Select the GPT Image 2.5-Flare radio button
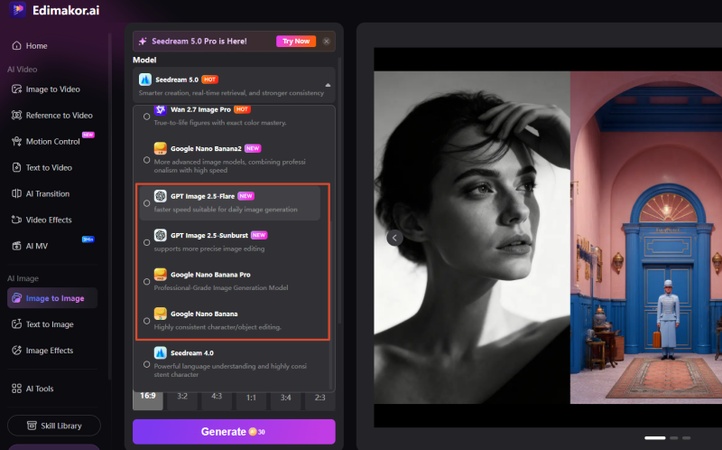The height and width of the screenshot is (450, 722). click(x=146, y=203)
